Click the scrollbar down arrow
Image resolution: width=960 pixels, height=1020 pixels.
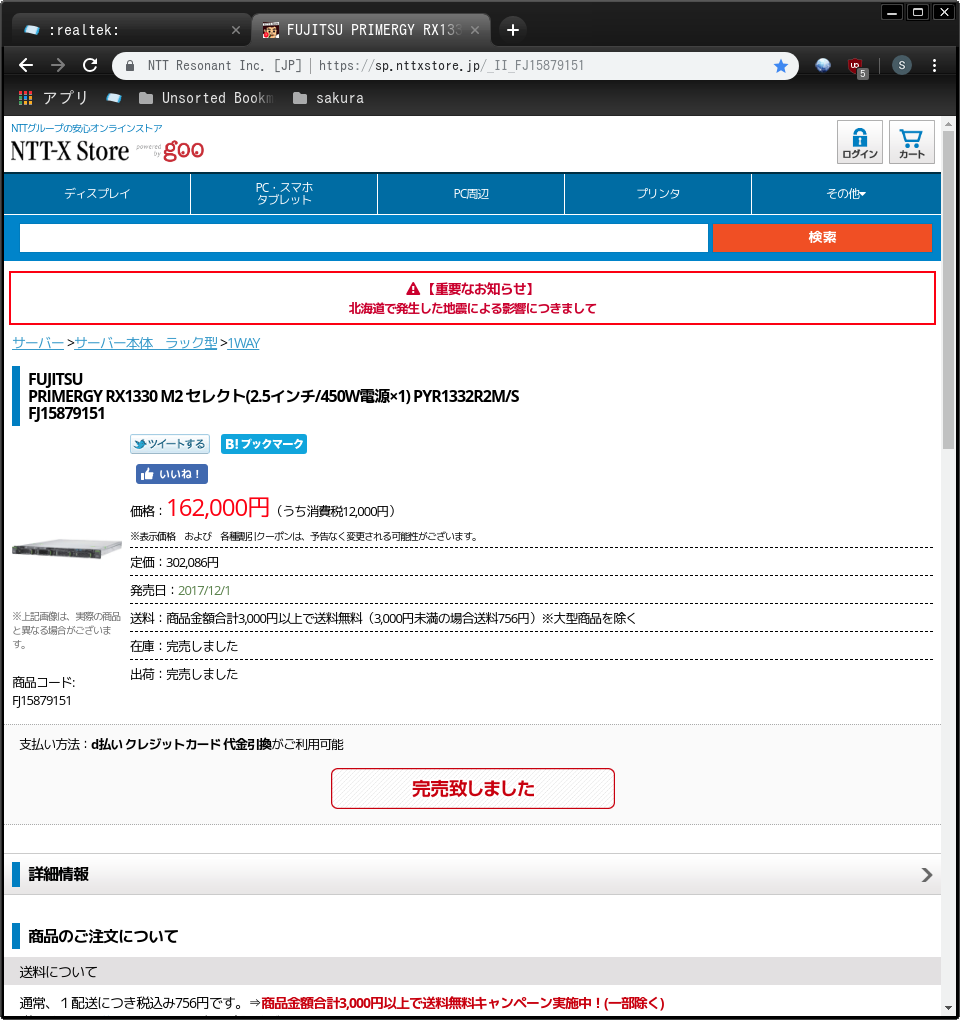coord(948,1008)
